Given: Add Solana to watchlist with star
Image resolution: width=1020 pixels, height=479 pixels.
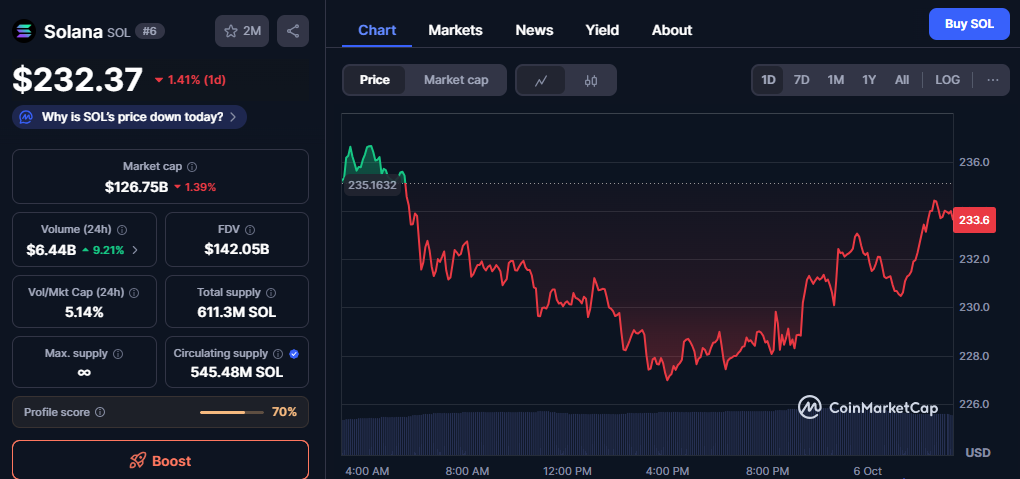Looking at the screenshot, I should (241, 31).
